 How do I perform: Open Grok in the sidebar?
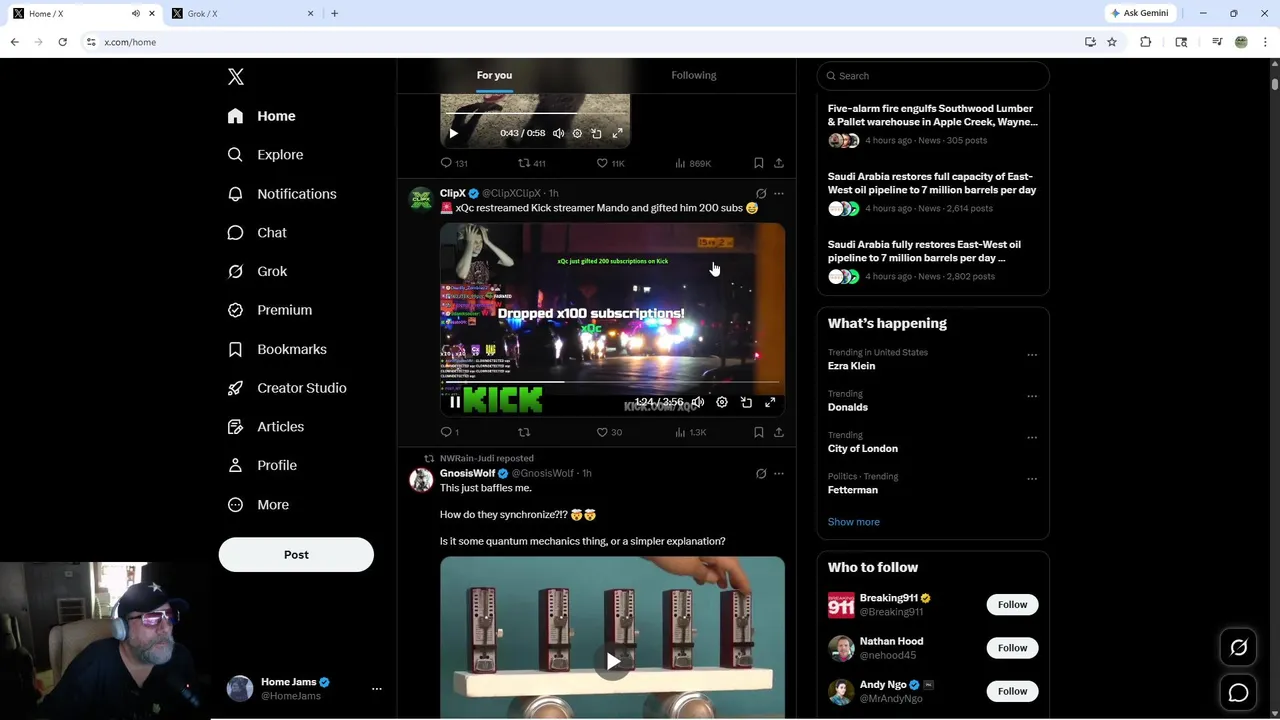[x=257, y=271]
